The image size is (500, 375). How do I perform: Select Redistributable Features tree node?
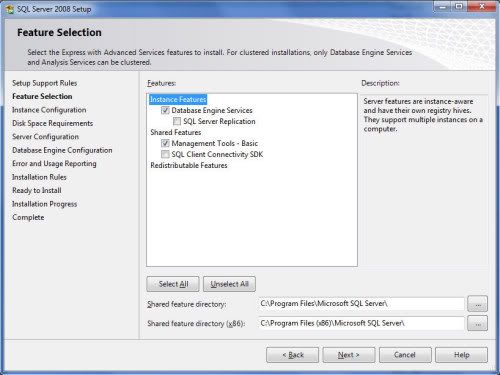tap(189, 165)
